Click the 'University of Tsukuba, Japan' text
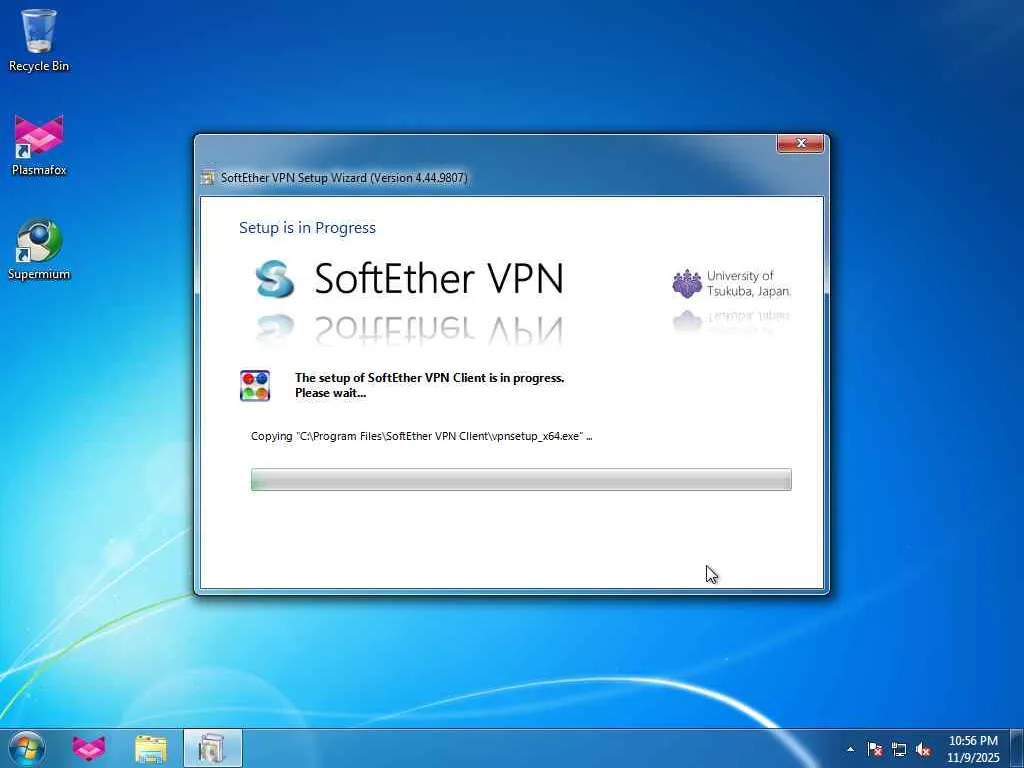The width and height of the screenshot is (1024, 768). click(x=748, y=283)
